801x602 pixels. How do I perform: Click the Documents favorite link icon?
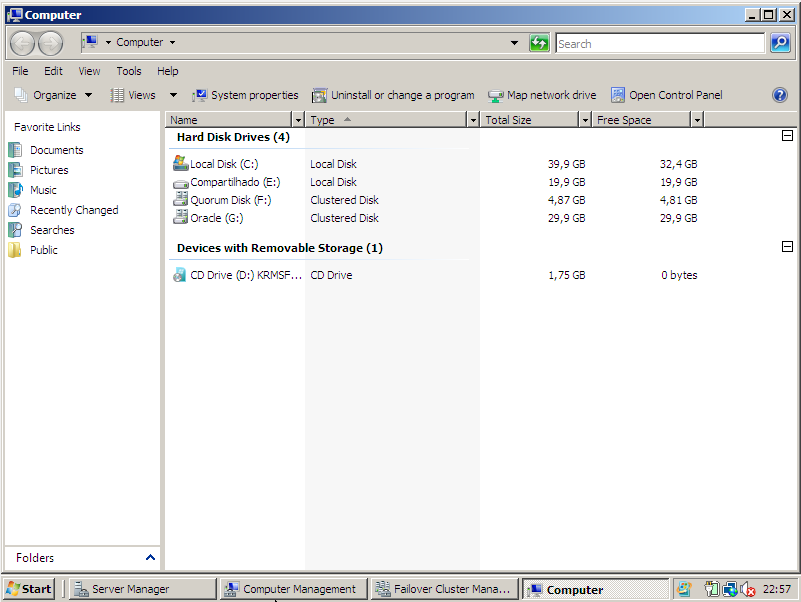[x=15, y=150]
